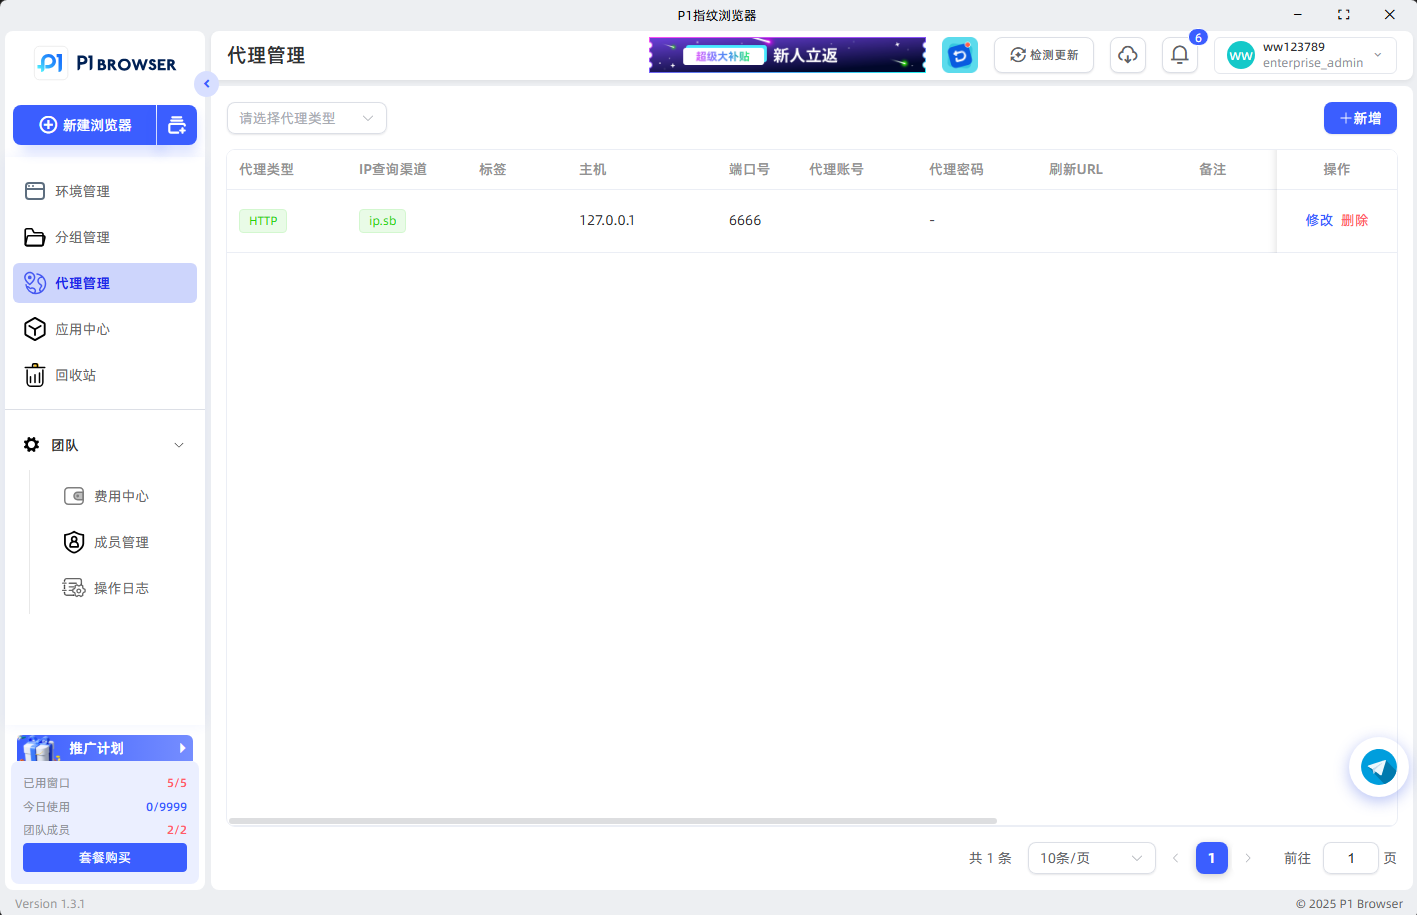Click the 前往 page number input field

[x=1350, y=858]
